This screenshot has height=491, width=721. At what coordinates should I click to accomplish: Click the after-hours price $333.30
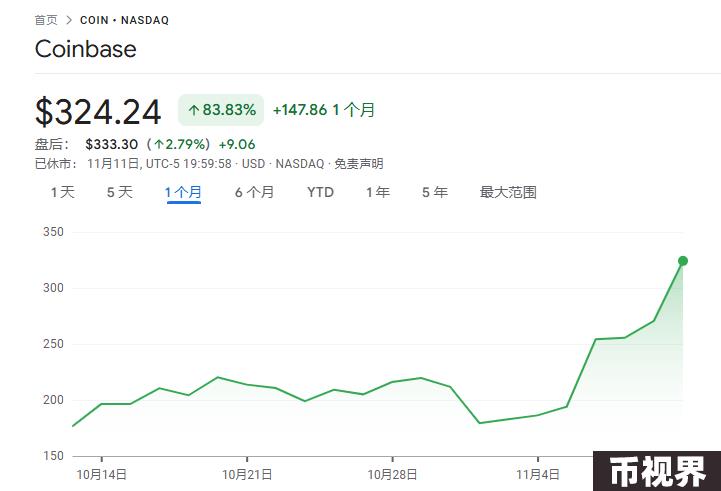(x=112, y=144)
